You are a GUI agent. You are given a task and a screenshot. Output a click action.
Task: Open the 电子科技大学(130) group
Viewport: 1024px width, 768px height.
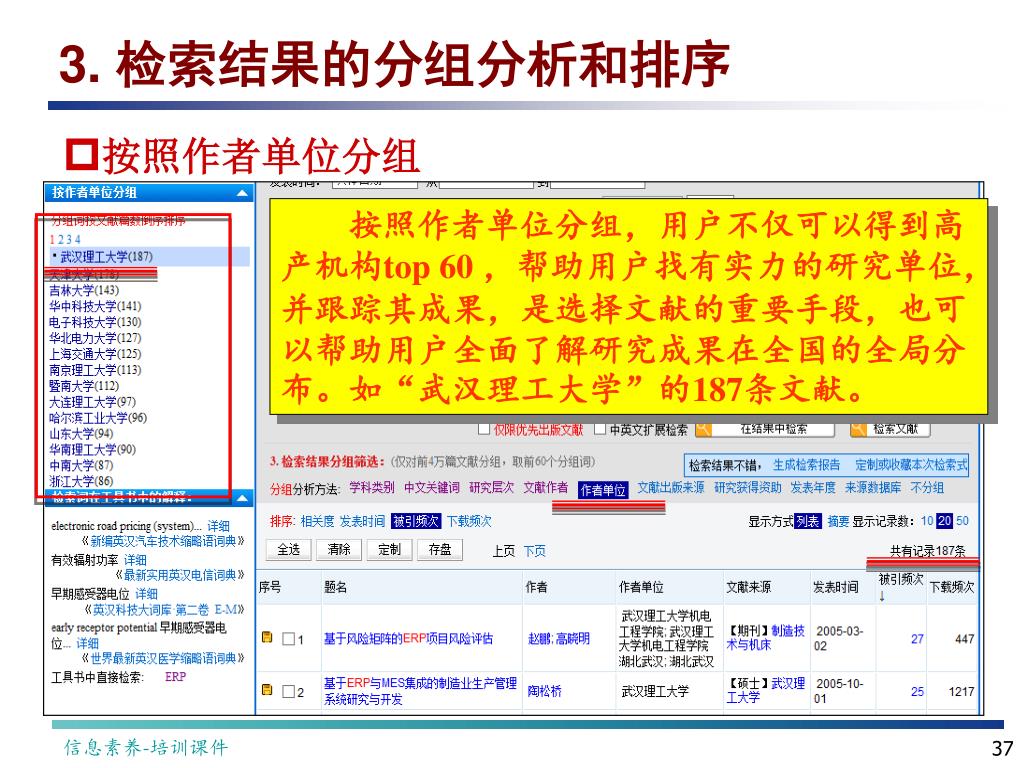(x=95, y=322)
